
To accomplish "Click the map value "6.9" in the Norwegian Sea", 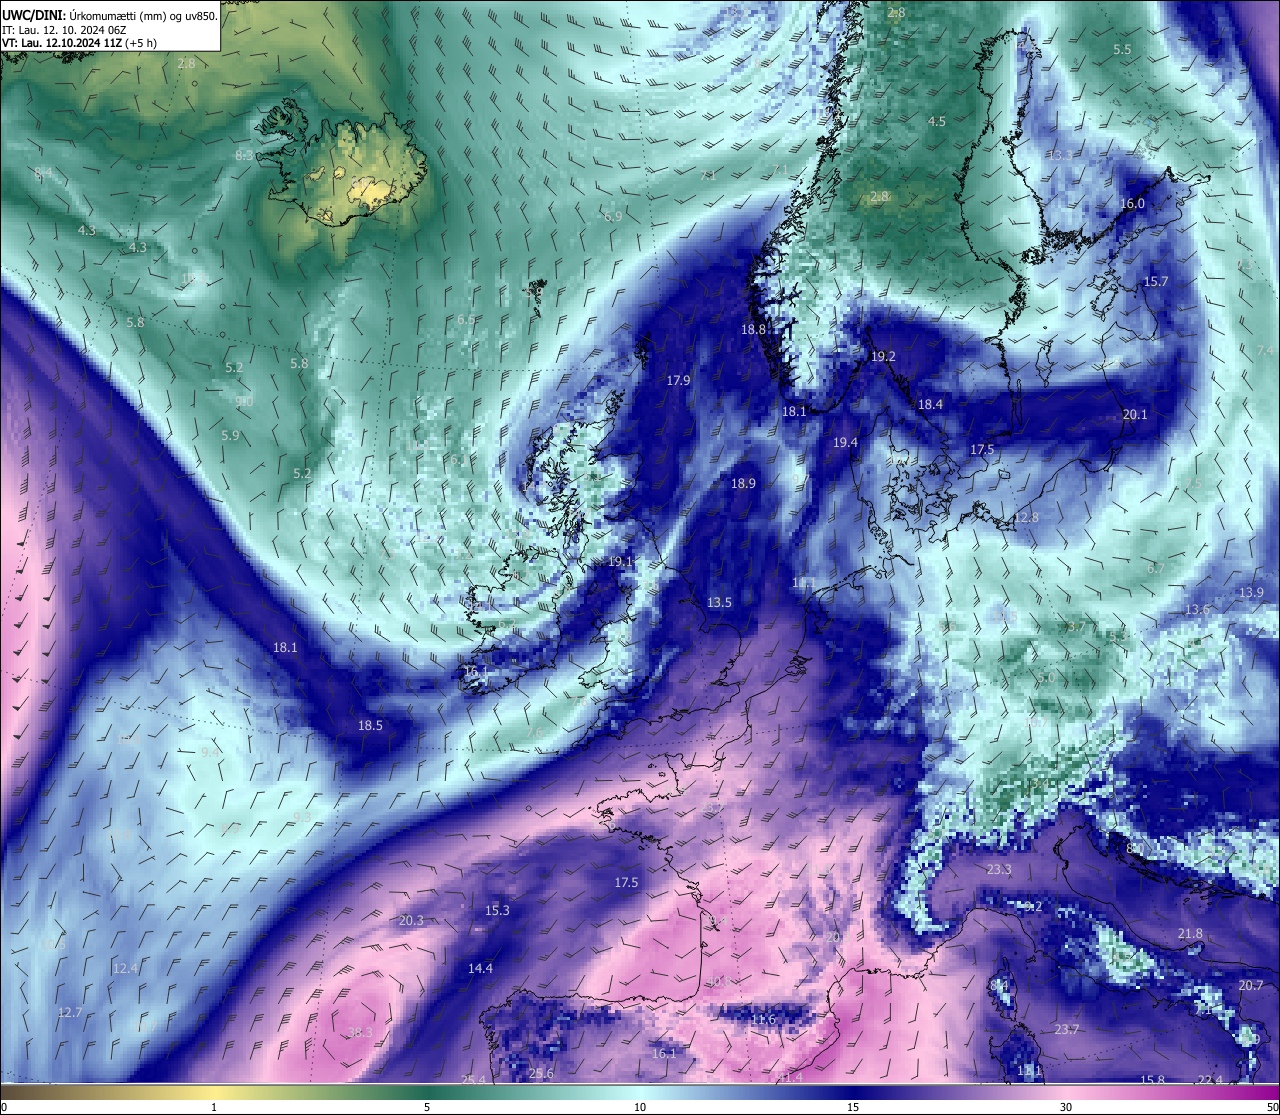I will click(x=613, y=216).
